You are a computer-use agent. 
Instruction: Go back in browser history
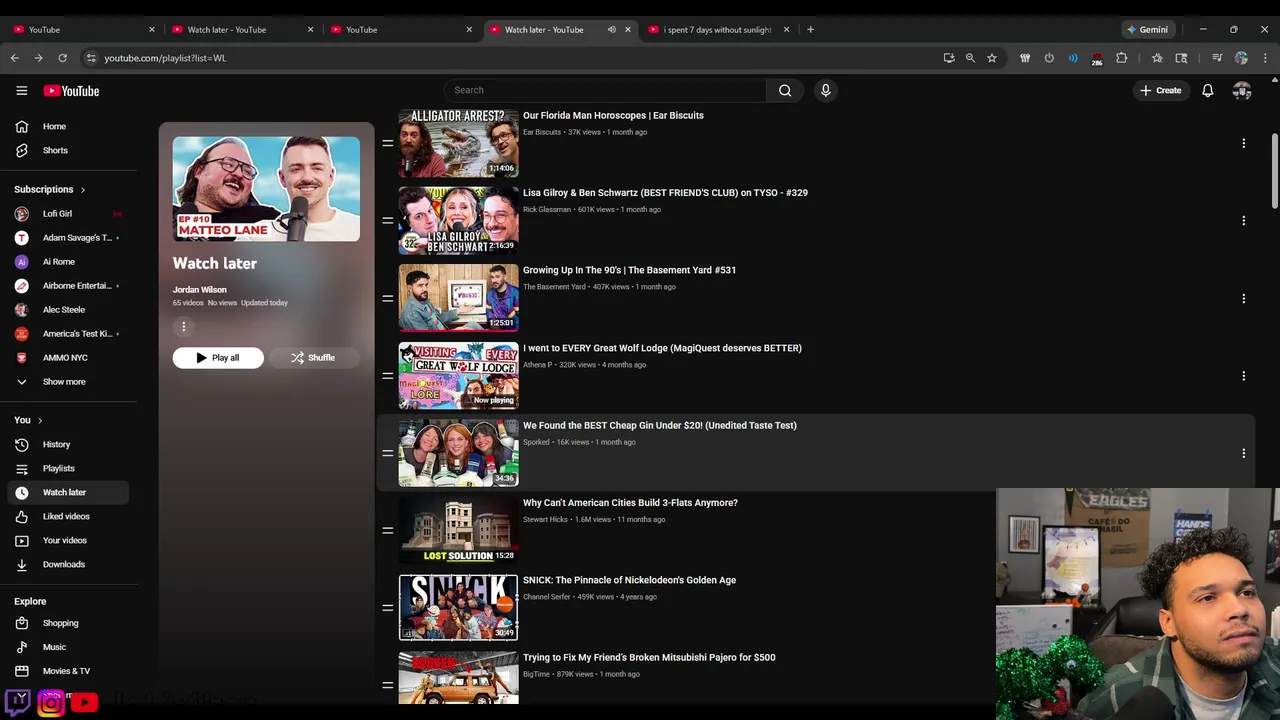[15, 58]
